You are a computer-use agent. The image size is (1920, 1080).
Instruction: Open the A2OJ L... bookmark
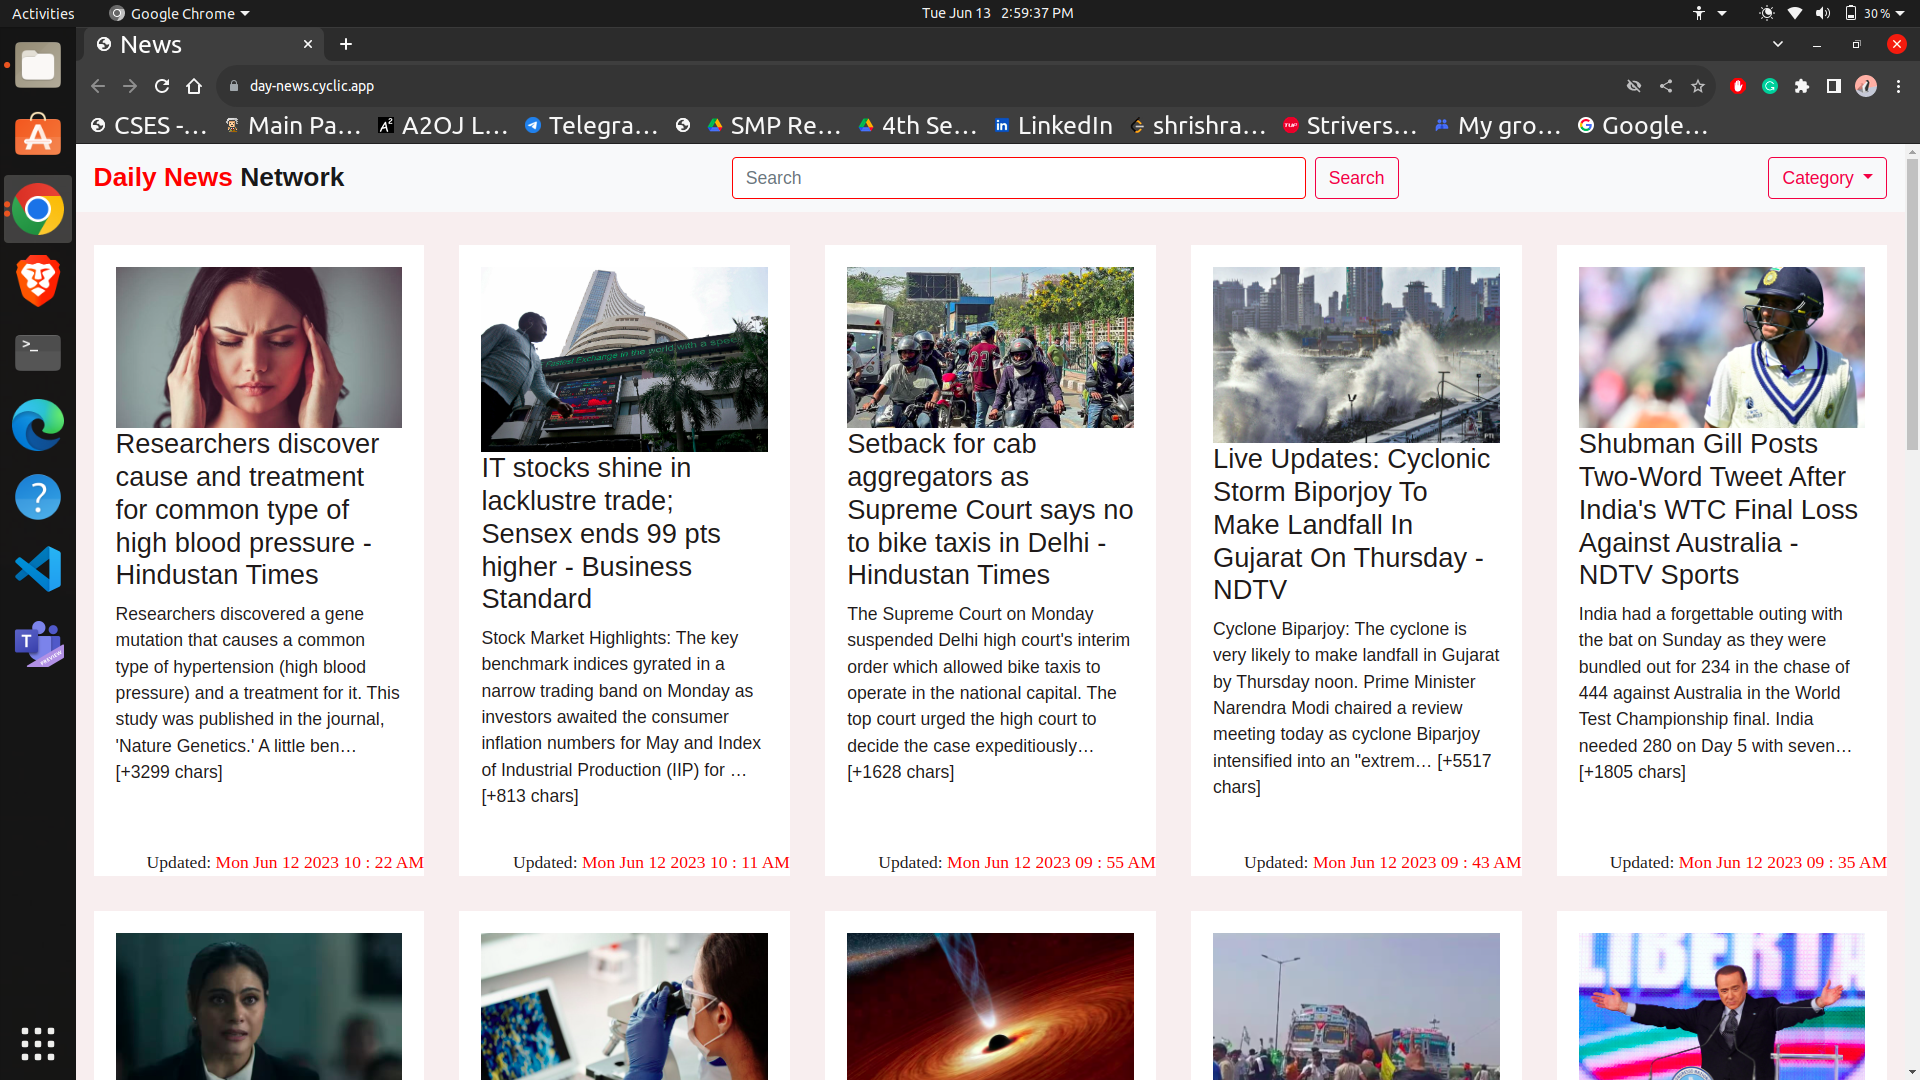click(443, 125)
